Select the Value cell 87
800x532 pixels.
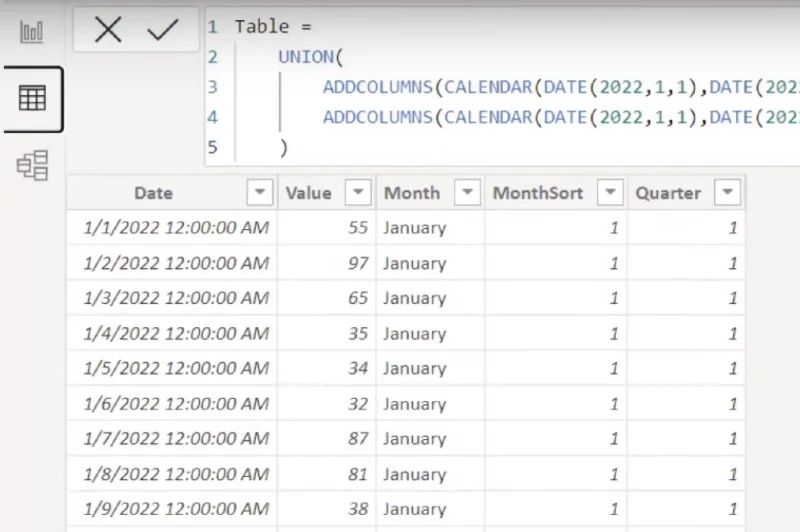tap(327, 438)
